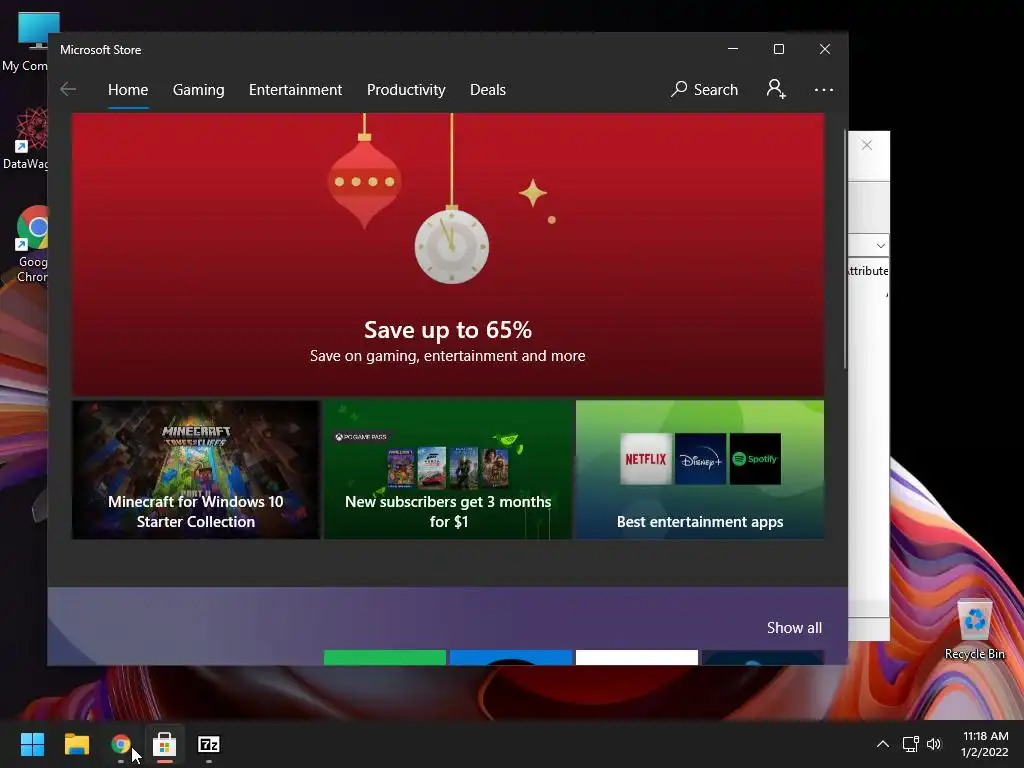Click Show all link
The width and height of the screenshot is (1024, 768).
(794, 628)
